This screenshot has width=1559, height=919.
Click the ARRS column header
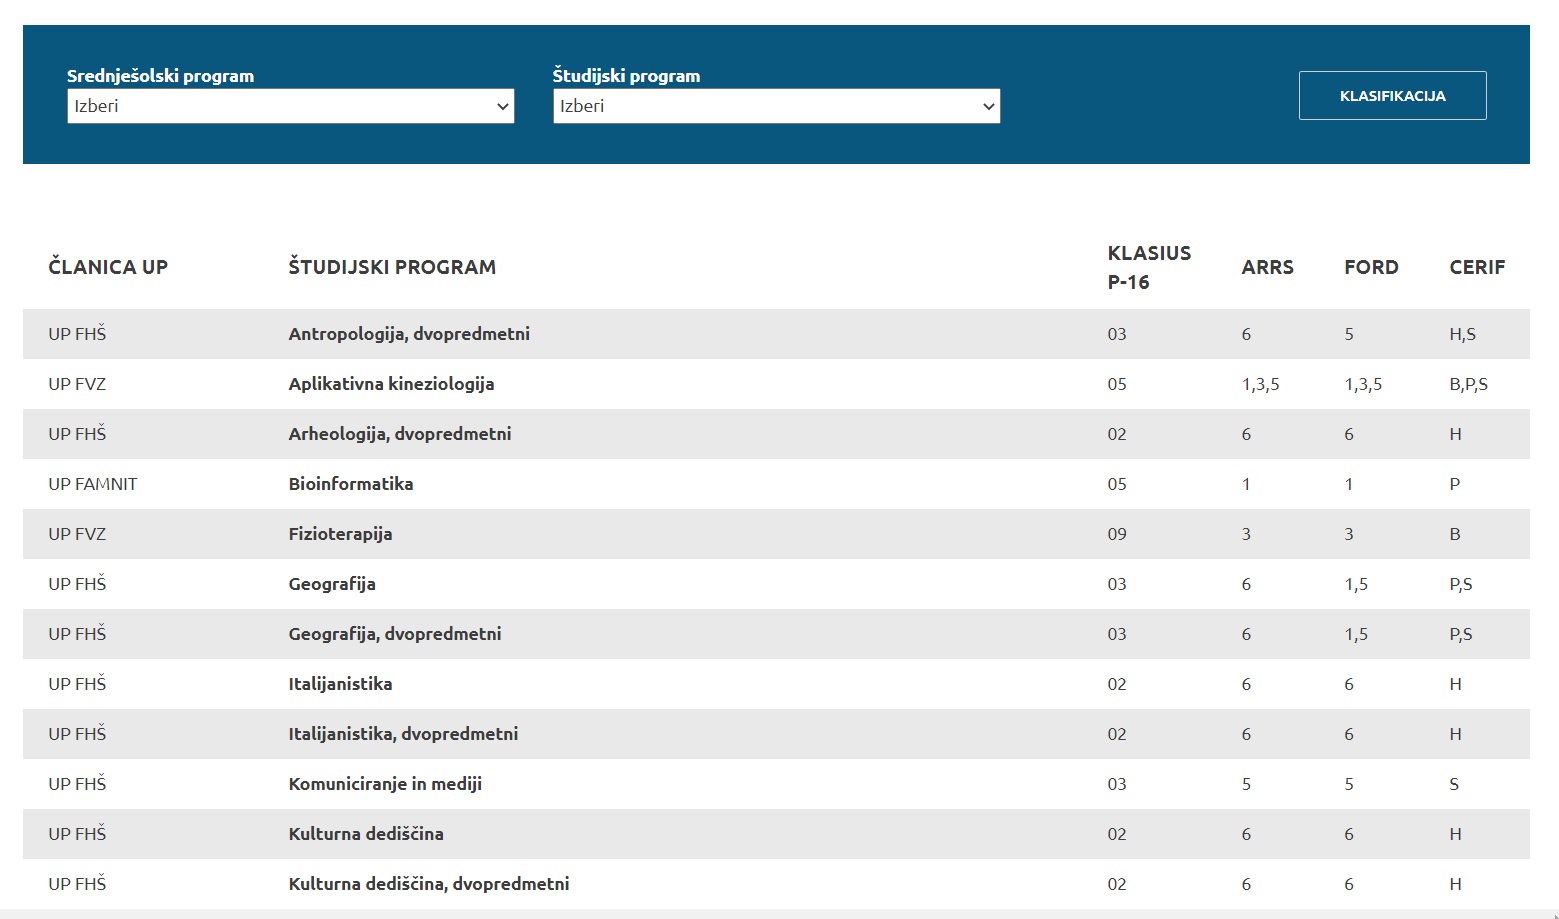coord(1268,267)
